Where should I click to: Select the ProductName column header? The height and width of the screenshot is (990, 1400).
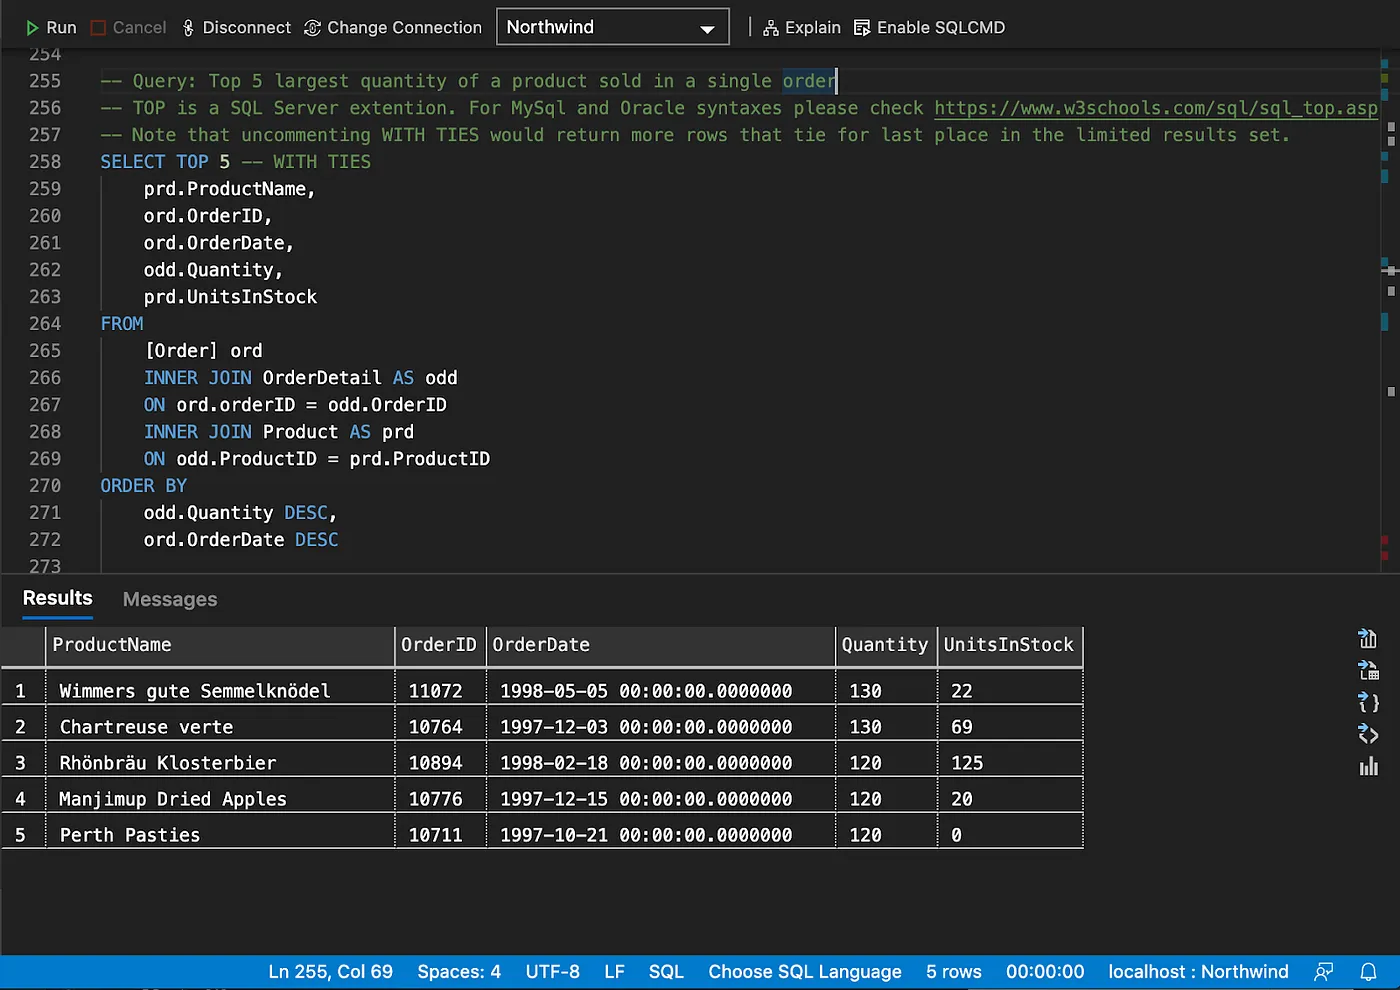[x=220, y=646]
